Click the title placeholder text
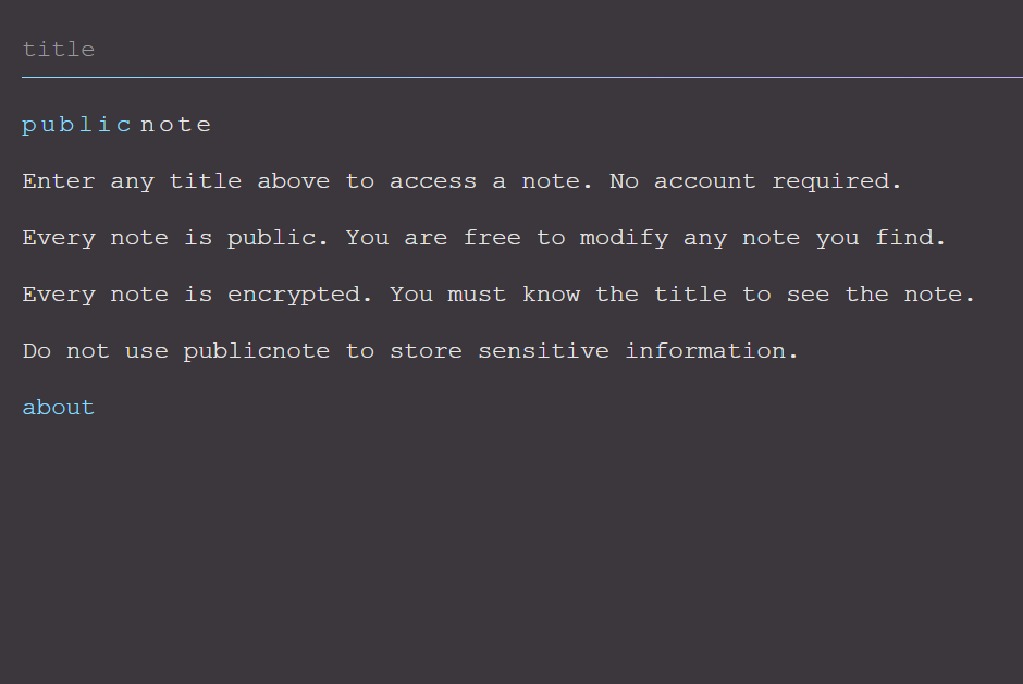 pos(58,48)
